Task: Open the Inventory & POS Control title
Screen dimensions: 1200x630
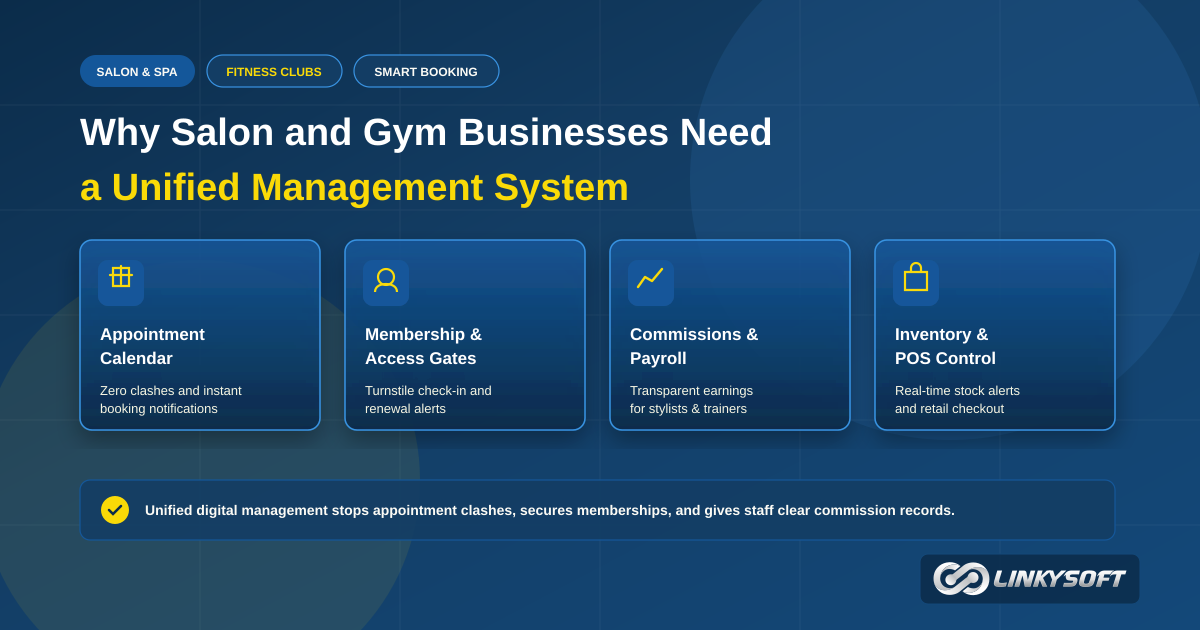Action: pyautogui.click(x=945, y=346)
